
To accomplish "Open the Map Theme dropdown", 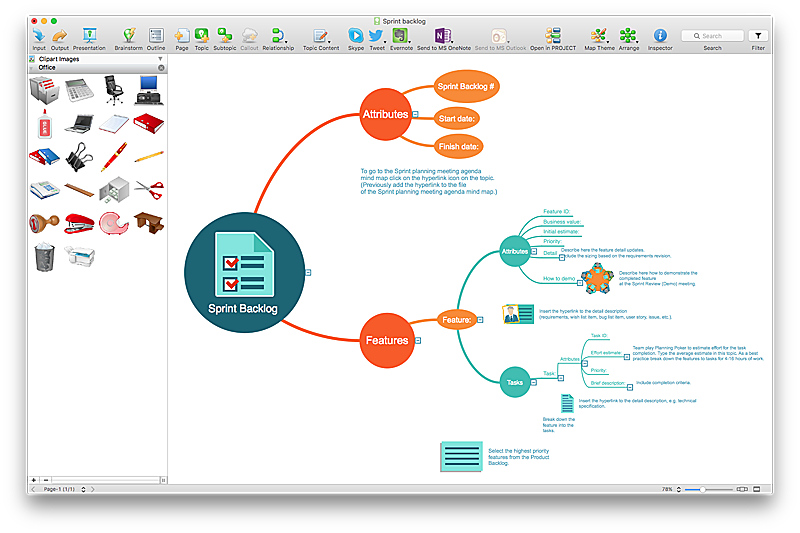I will click(x=599, y=36).
